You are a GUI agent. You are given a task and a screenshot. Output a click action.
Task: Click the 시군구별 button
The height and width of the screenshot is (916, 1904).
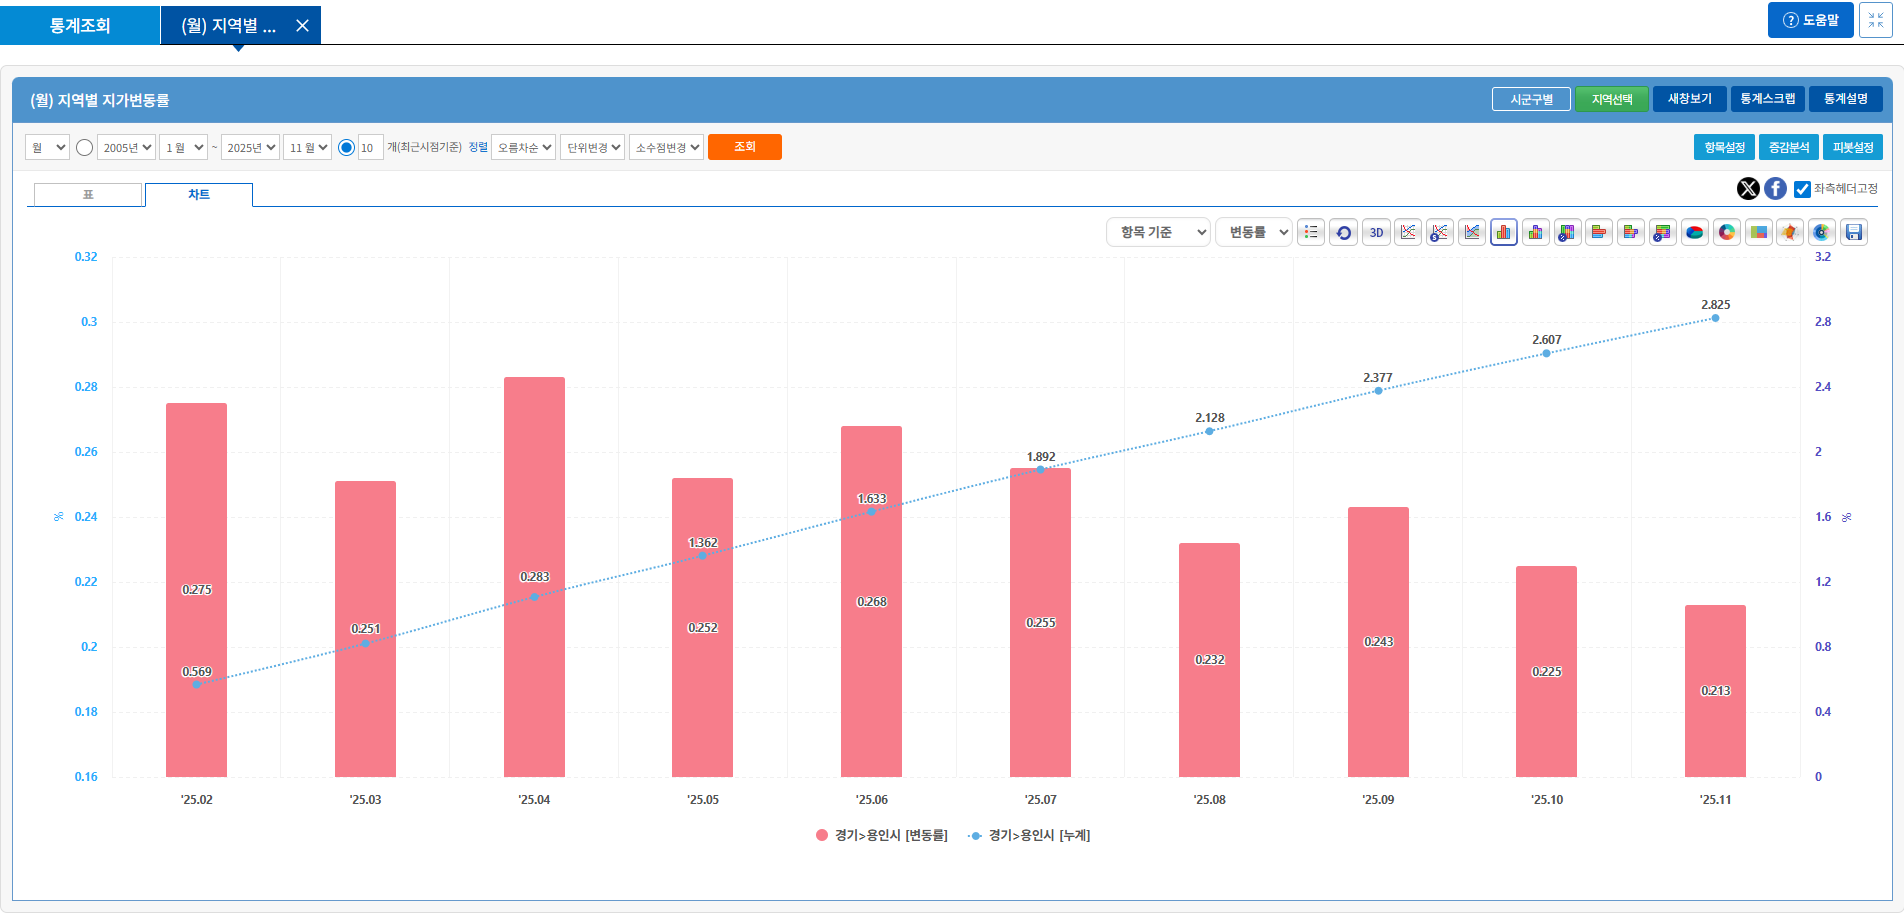click(x=1531, y=99)
